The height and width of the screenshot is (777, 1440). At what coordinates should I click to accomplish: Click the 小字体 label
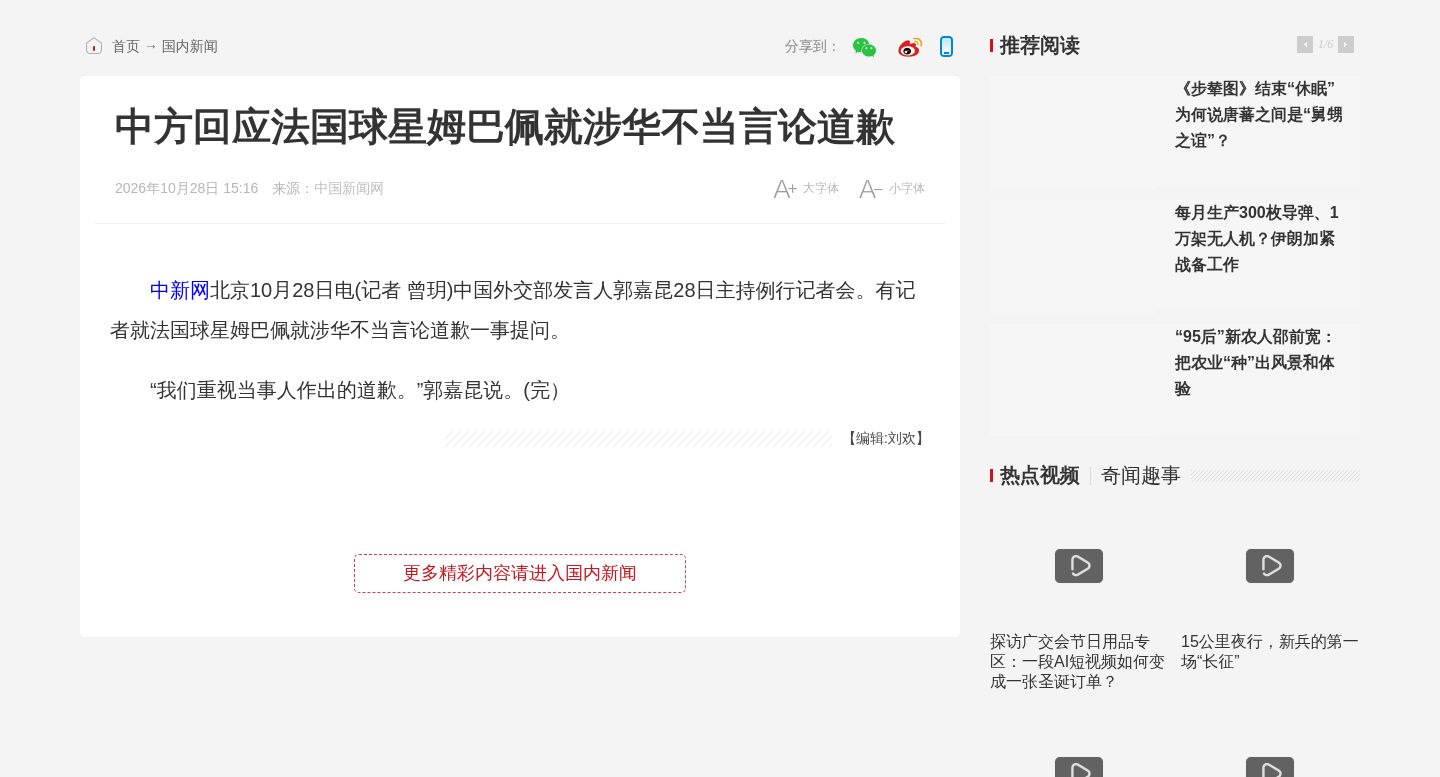coord(907,188)
